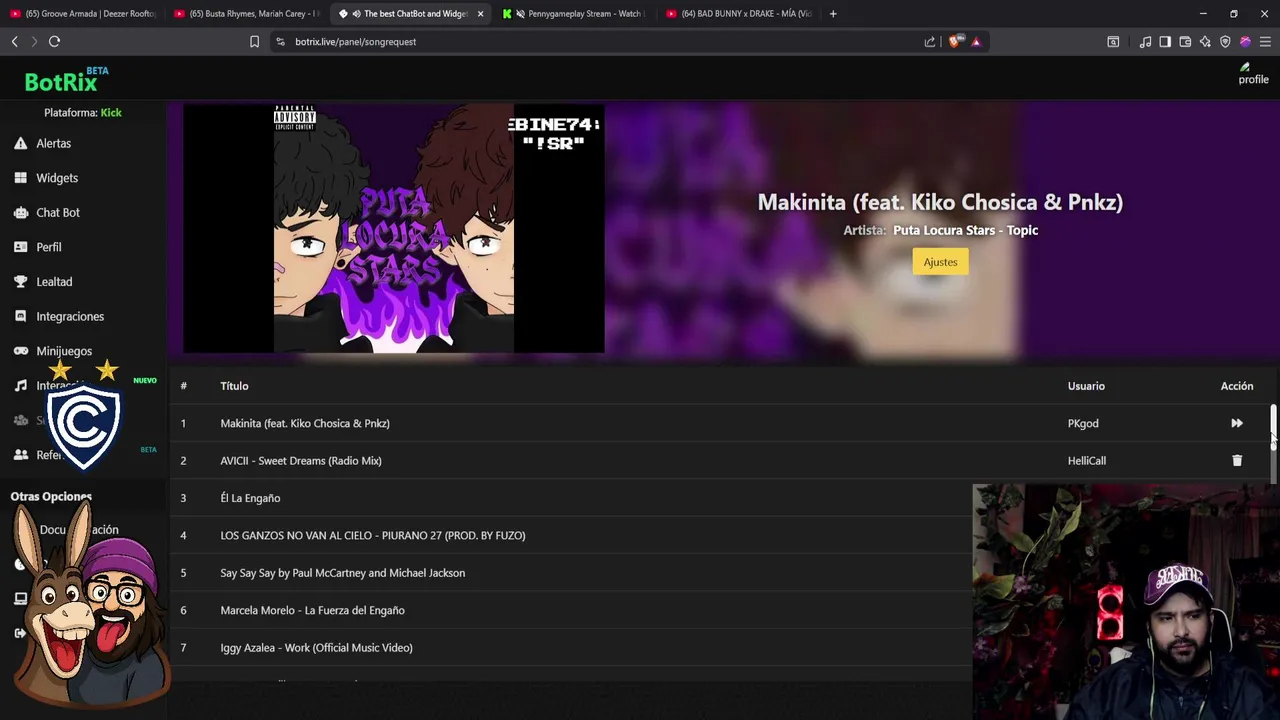Click the Integraciones icon

[20, 316]
